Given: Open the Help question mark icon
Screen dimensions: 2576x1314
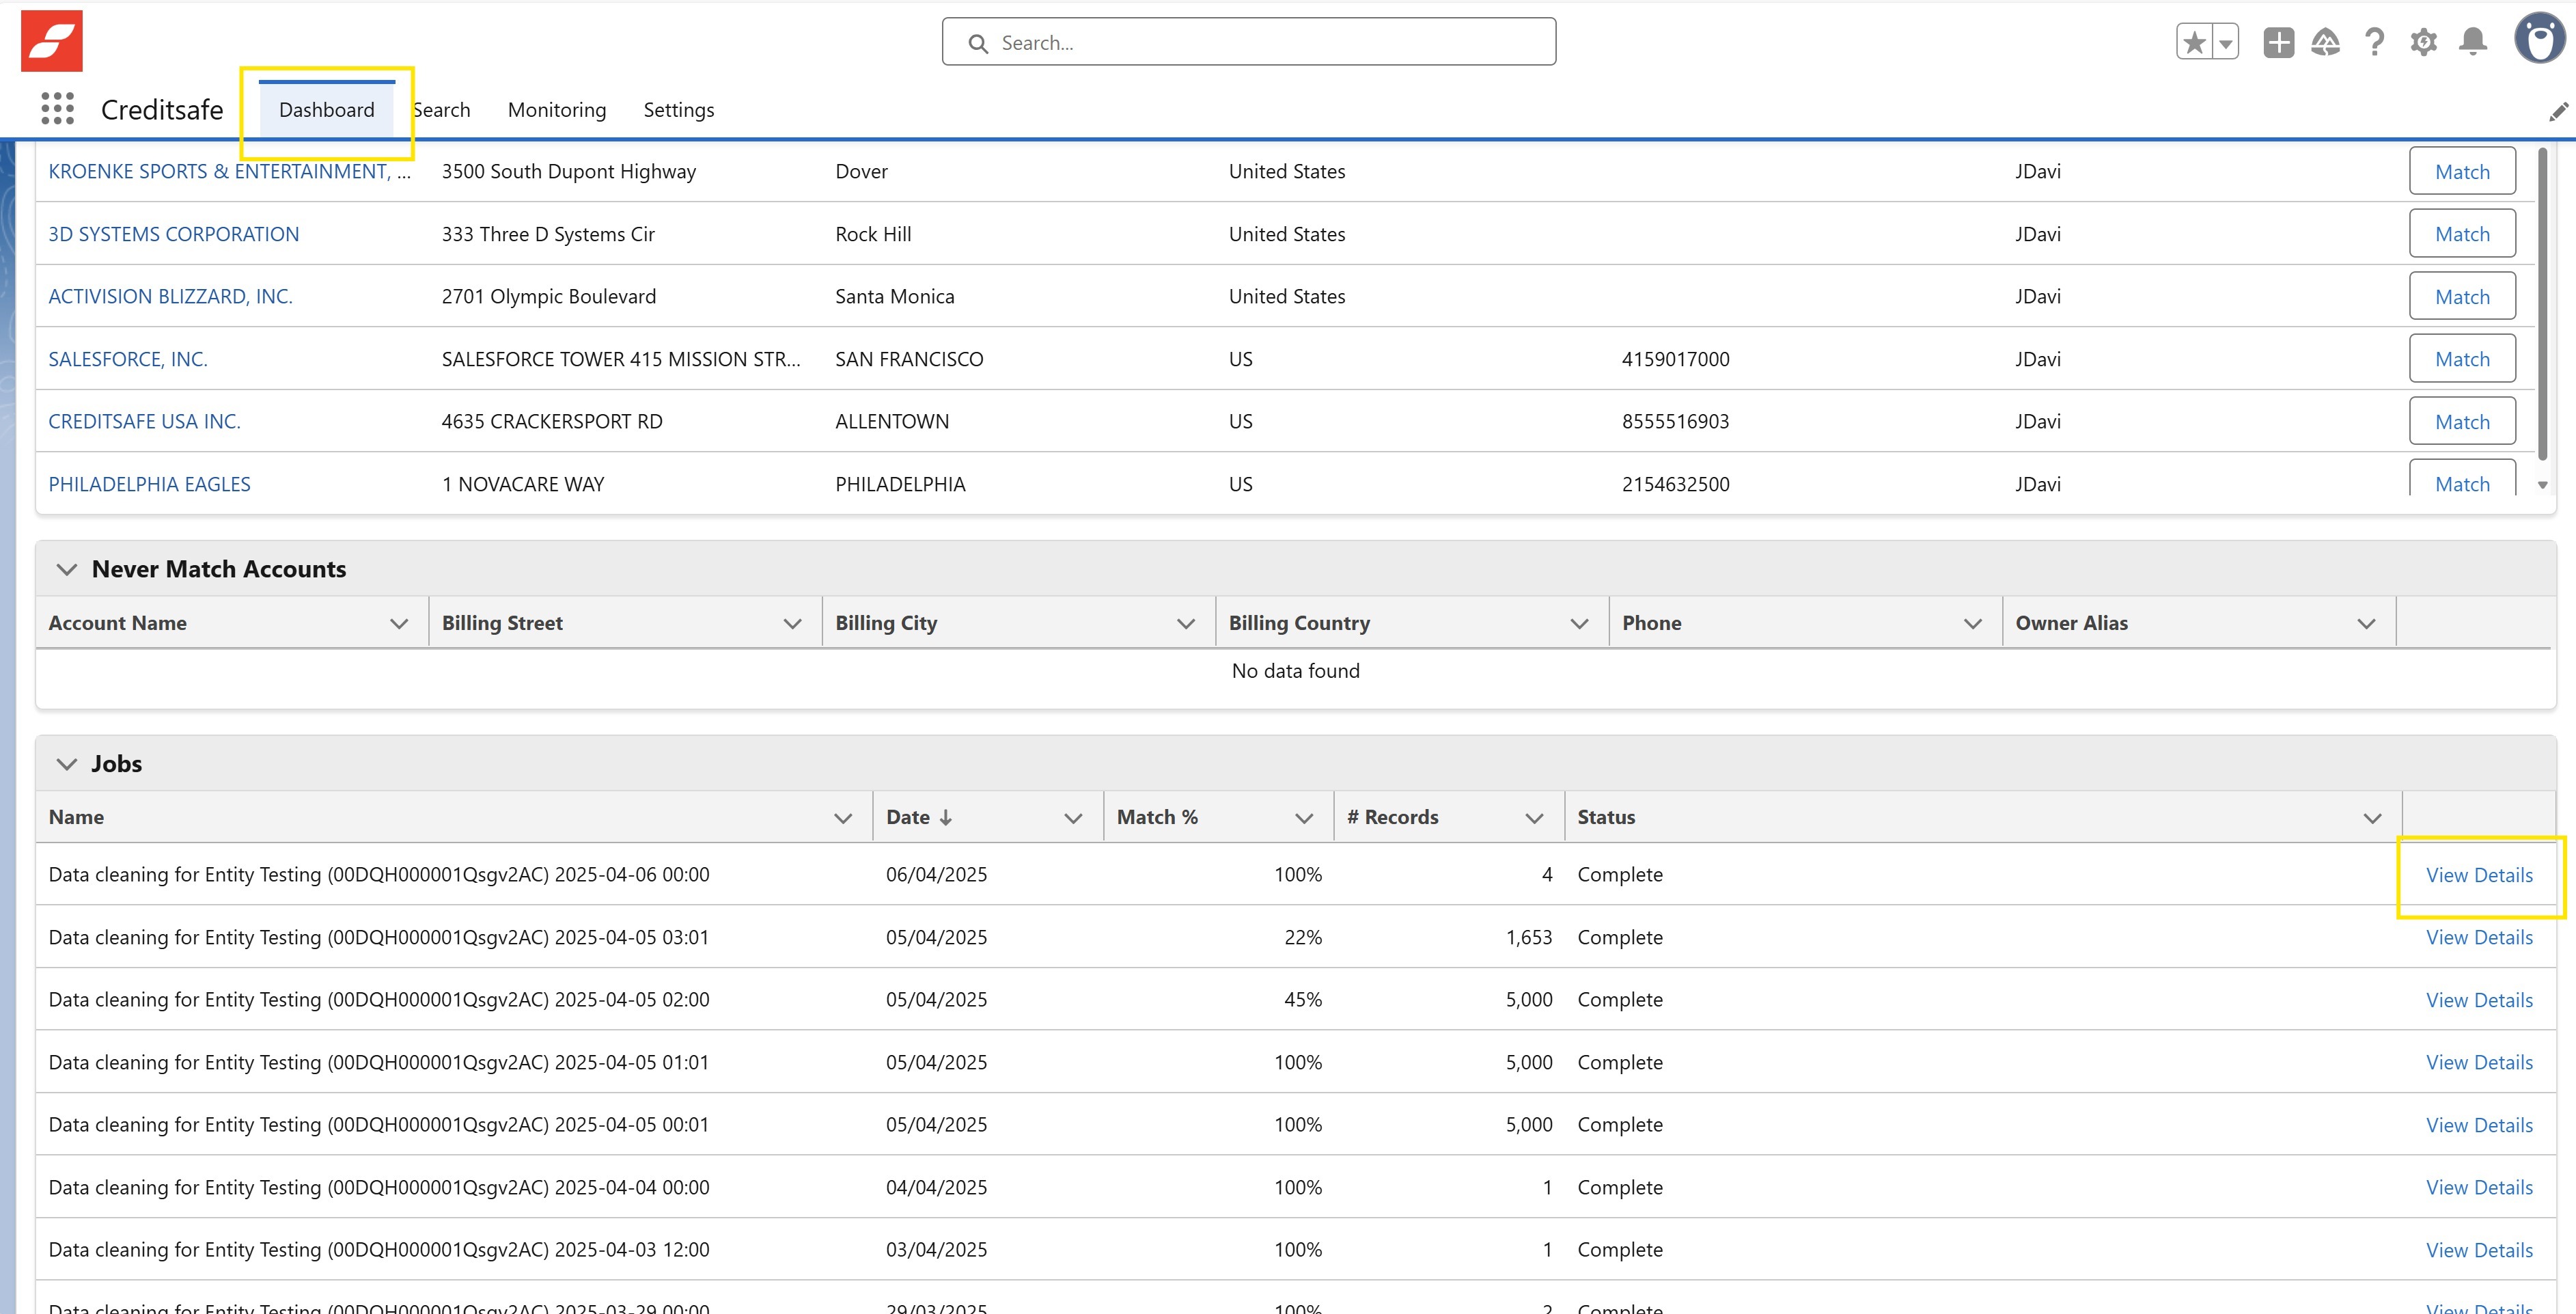Looking at the screenshot, I should (x=2374, y=43).
